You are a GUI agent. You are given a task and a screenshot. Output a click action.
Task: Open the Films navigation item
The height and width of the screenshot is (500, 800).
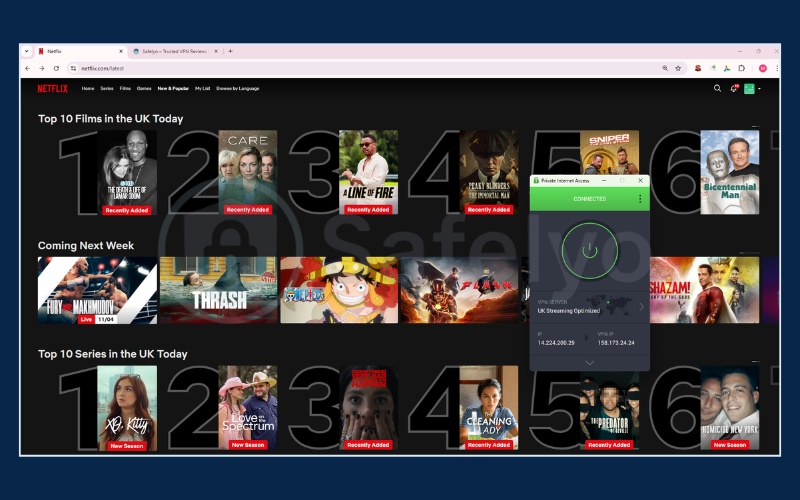[x=125, y=89]
